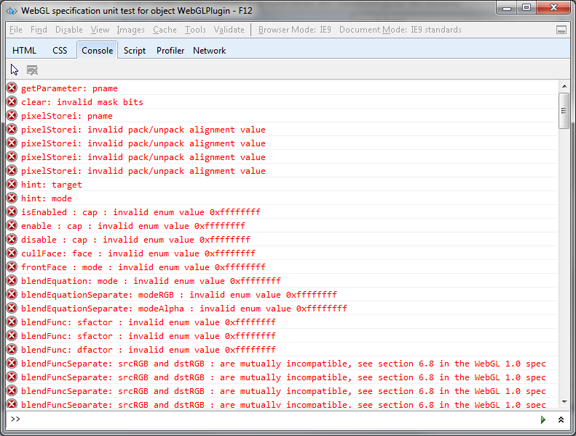Click the 'blendEquationSeparate: modeRGB' error message

tap(179, 295)
